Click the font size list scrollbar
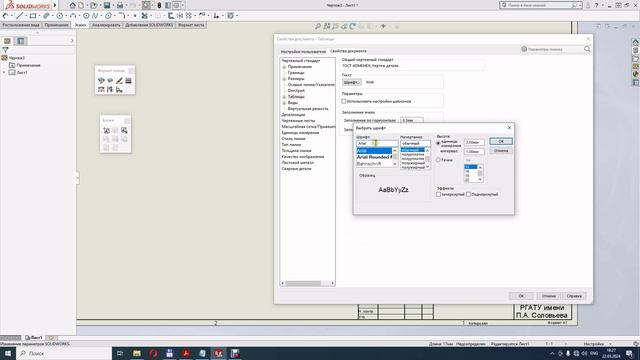 coord(480,173)
